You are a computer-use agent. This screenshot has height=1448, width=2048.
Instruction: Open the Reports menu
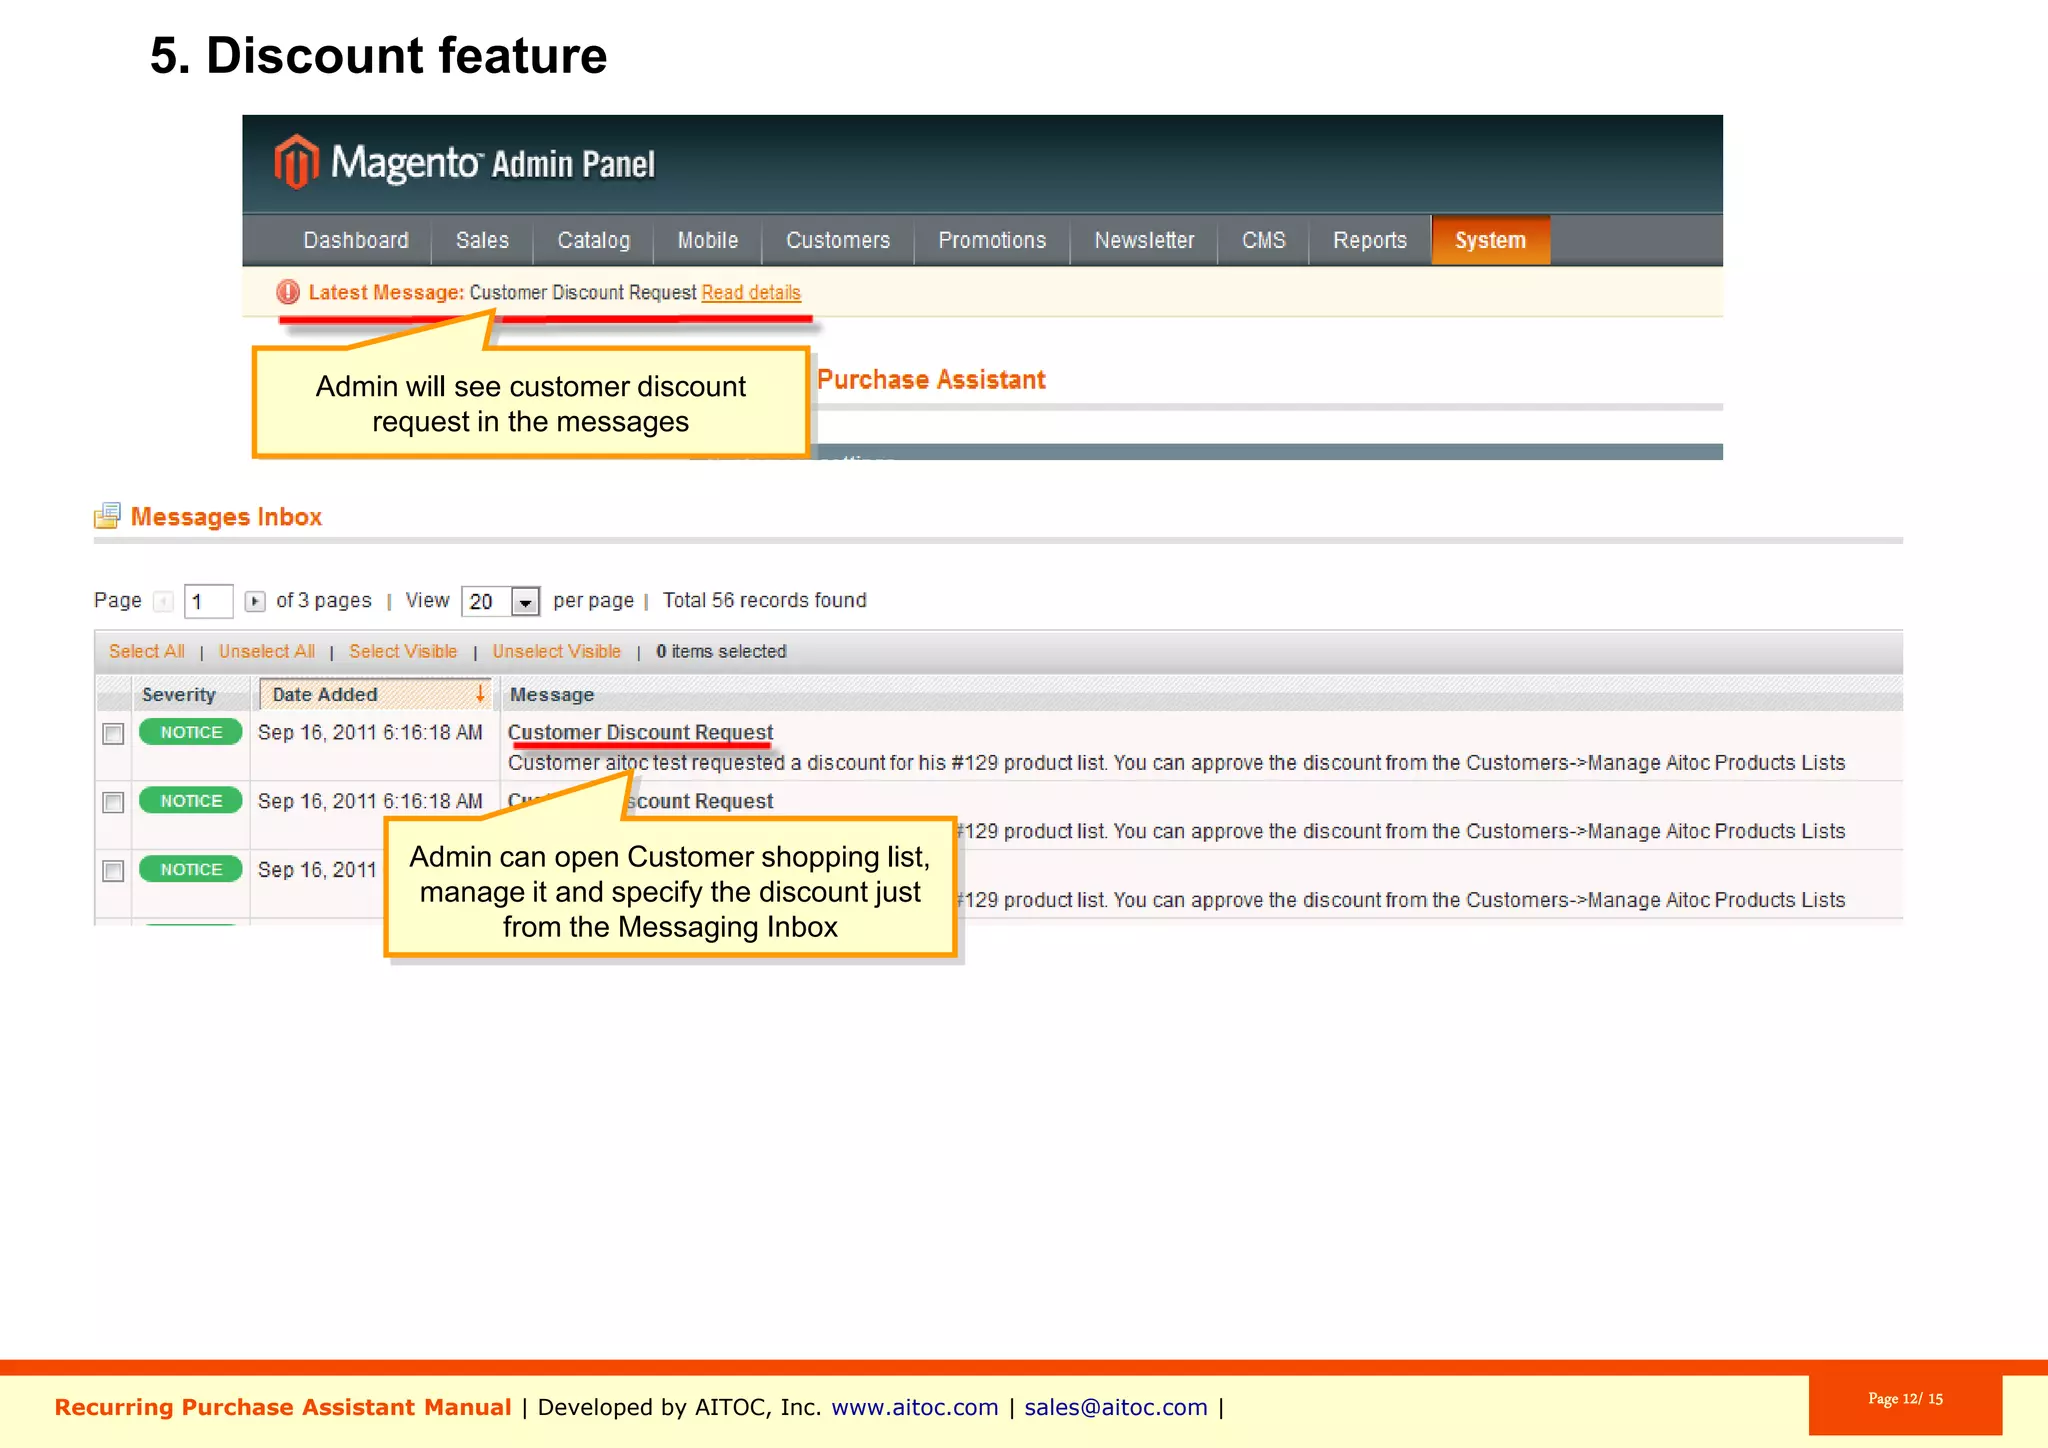click(x=1370, y=240)
